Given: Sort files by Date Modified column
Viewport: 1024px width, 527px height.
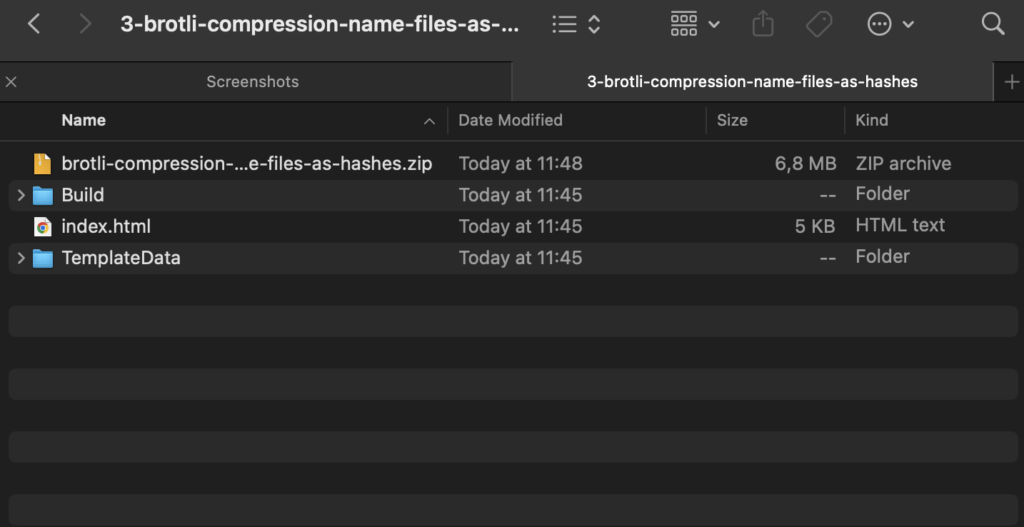Looking at the screenshot, I should click(x=510, y=120).
